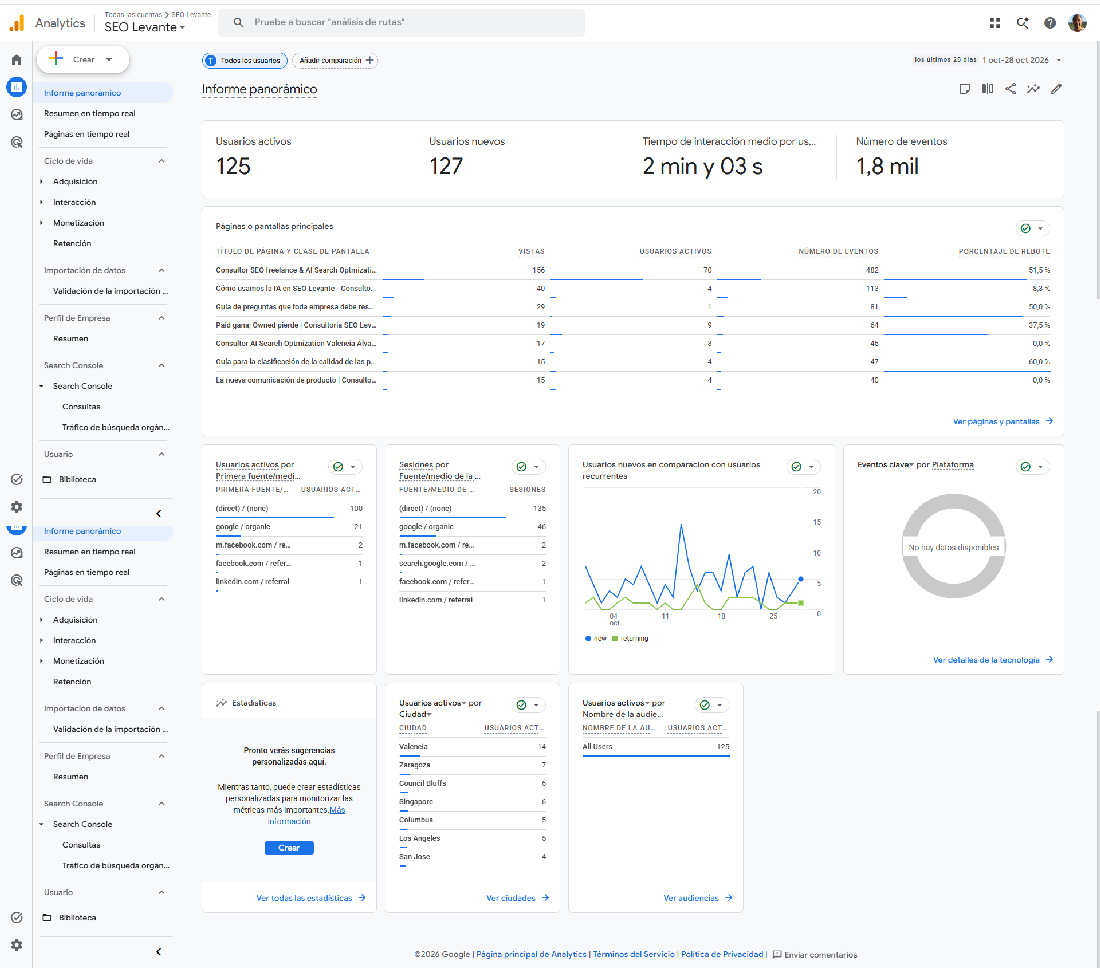Open the Usuarios activos metric dropdown in the Ciudad card
This screenshot has height=968, width=1100.
coord(433,703)
